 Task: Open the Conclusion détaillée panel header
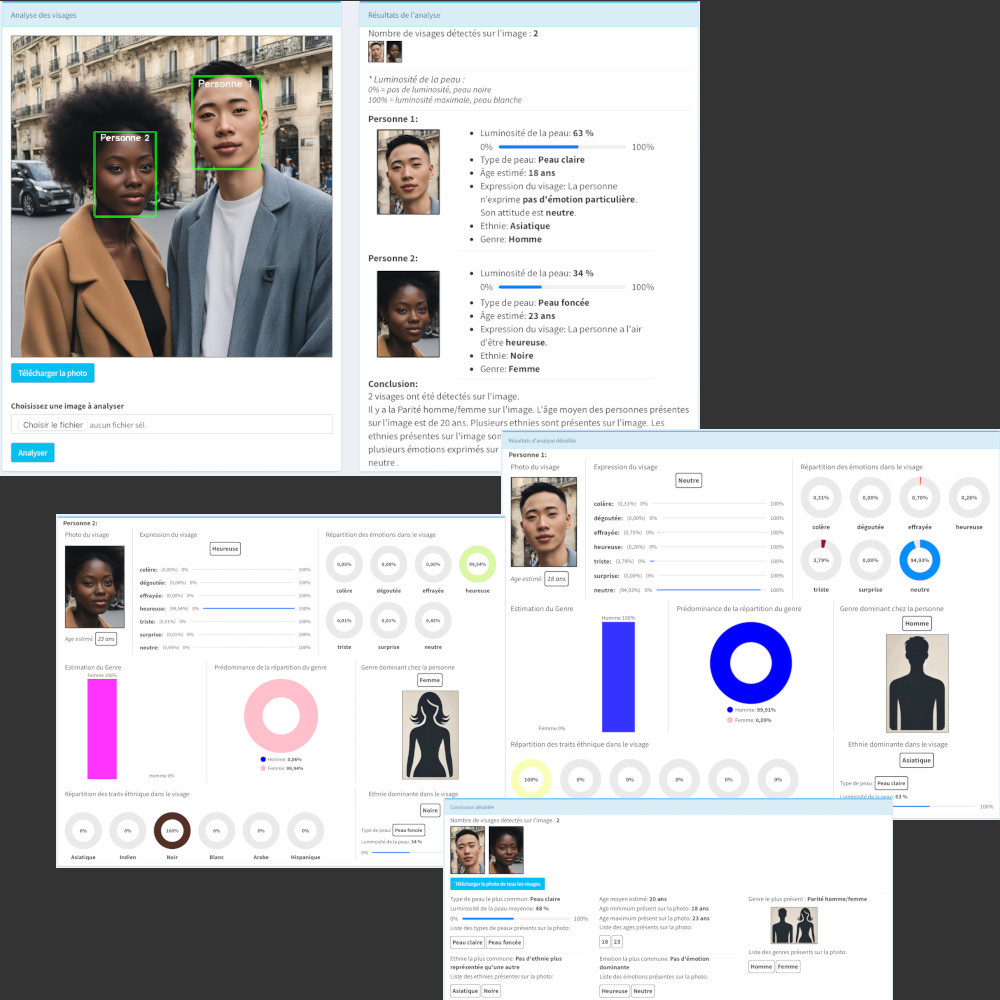pos(668,807)
